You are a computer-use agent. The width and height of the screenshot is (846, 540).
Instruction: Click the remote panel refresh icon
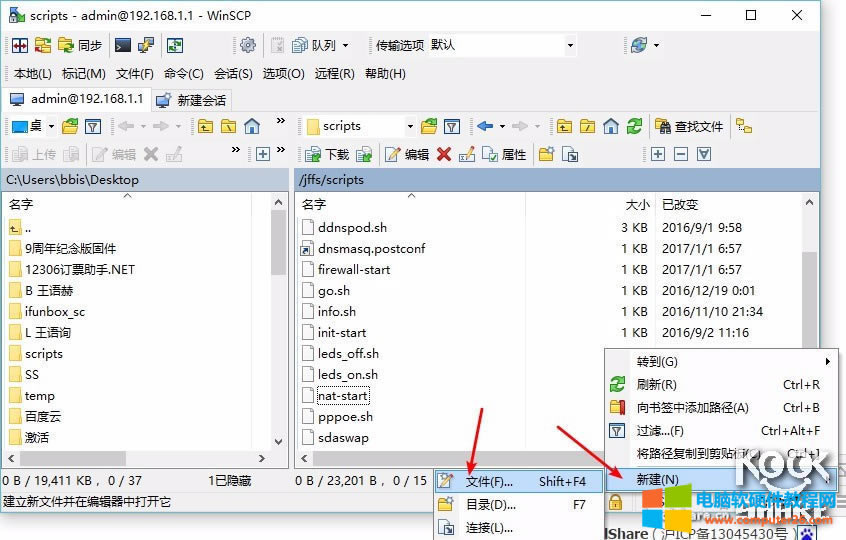tap(634, 127)
